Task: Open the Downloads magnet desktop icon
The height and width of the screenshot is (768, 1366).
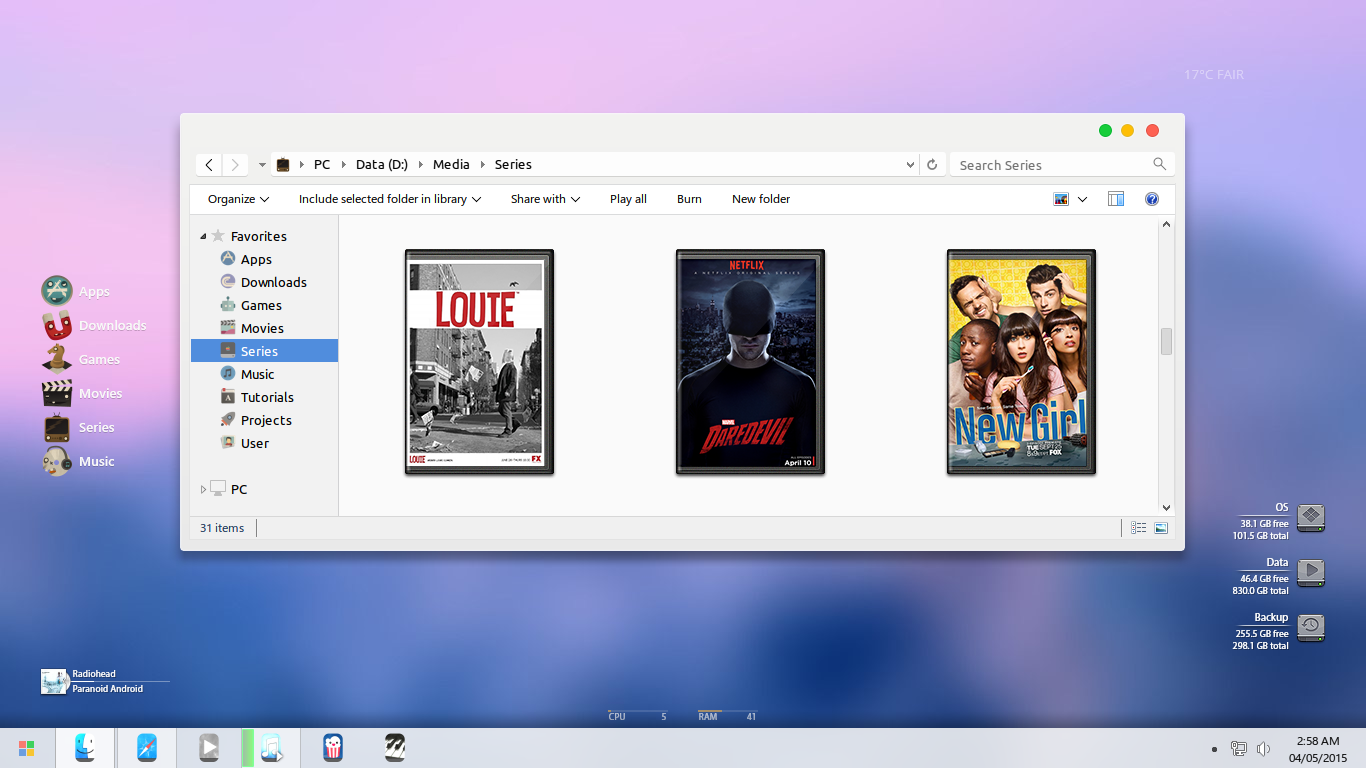Action: point(57,325)
